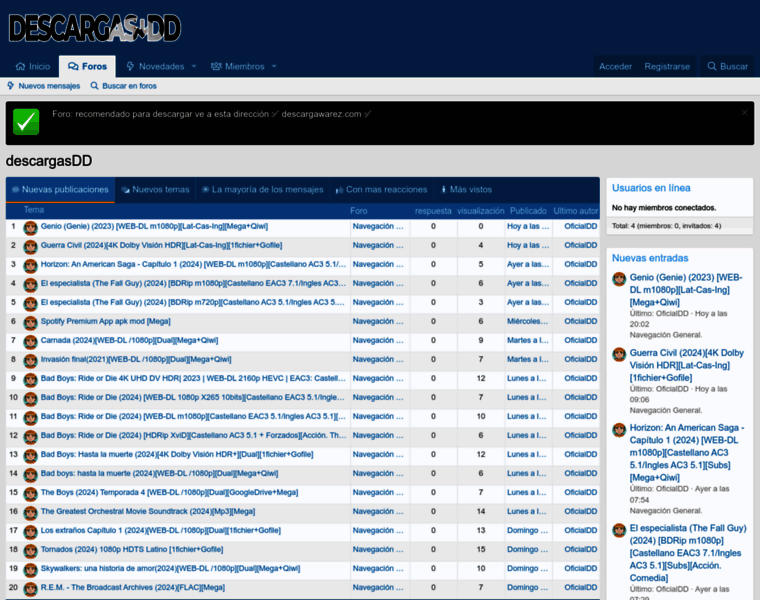Click sidebar avatar beside El especialista entry
The height and width of the screenshot is (600, 760).
coord(619,530)
